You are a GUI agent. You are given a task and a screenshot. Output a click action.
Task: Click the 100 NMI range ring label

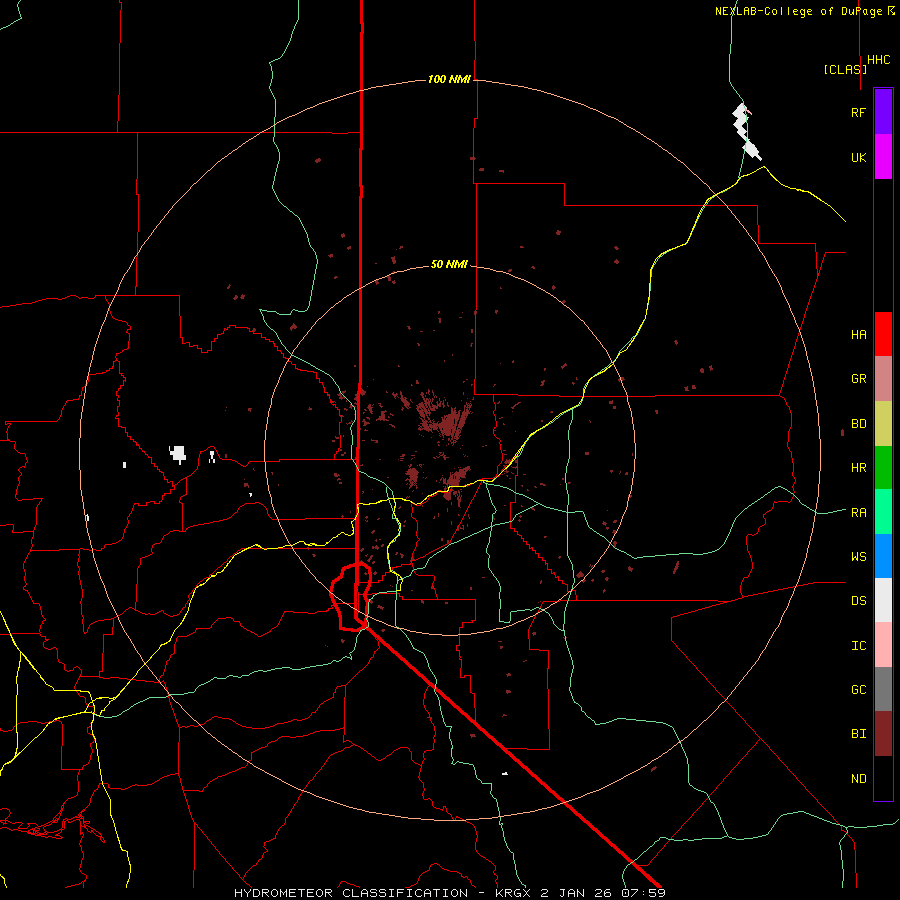pos(449,79)
